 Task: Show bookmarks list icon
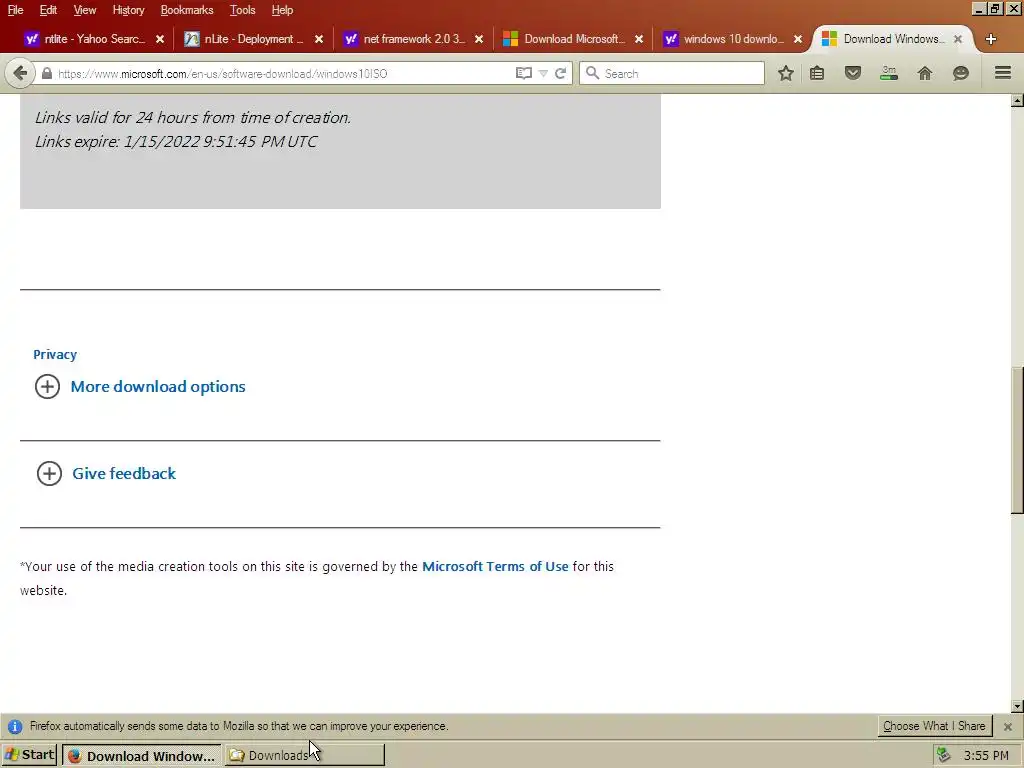click(817, 73)
